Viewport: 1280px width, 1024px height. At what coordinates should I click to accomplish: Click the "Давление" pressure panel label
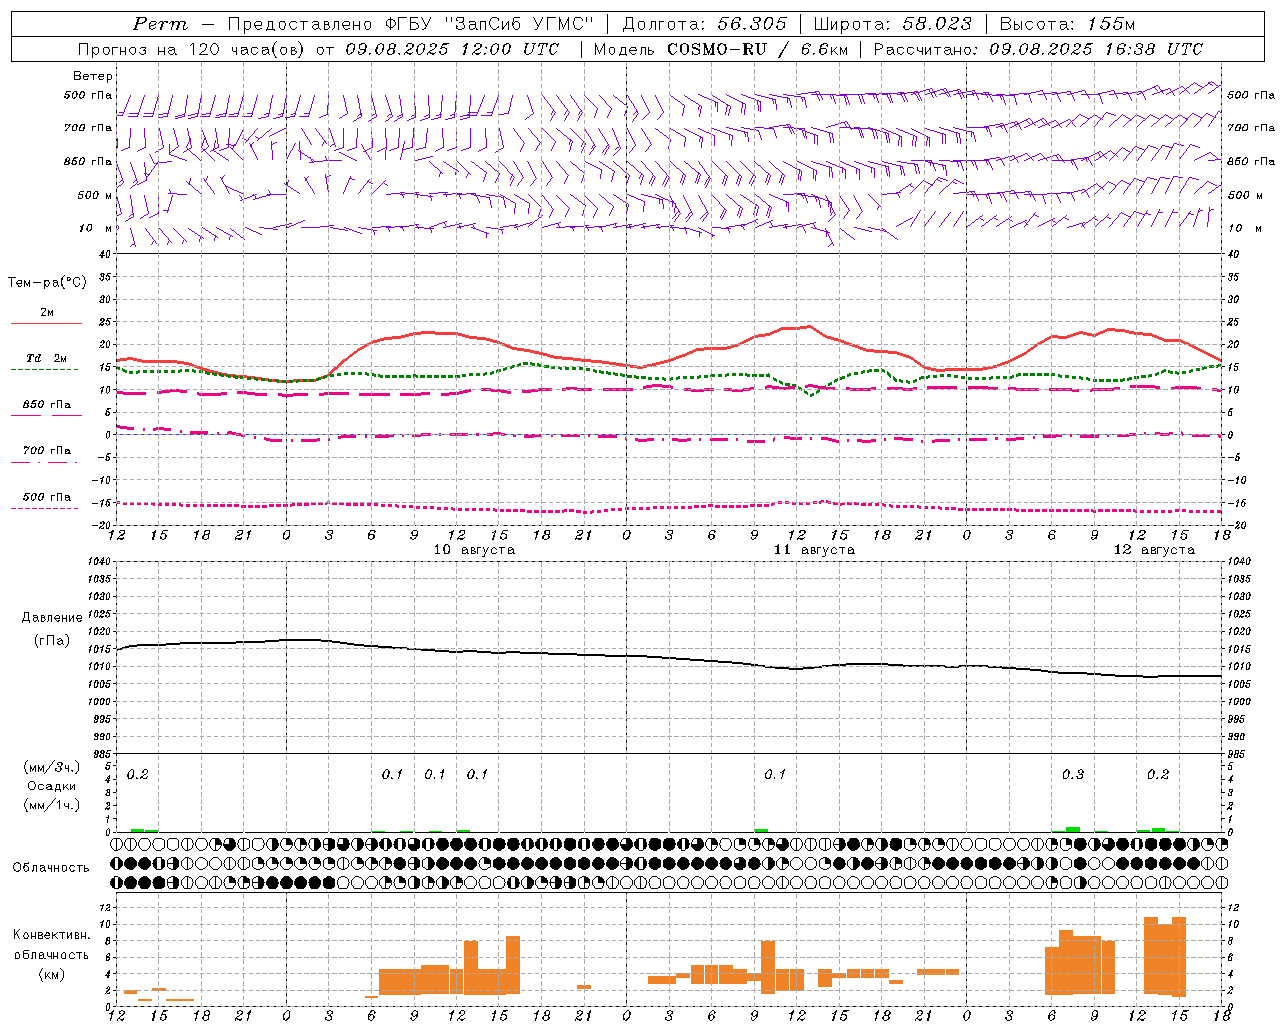(x=52, y=618)
